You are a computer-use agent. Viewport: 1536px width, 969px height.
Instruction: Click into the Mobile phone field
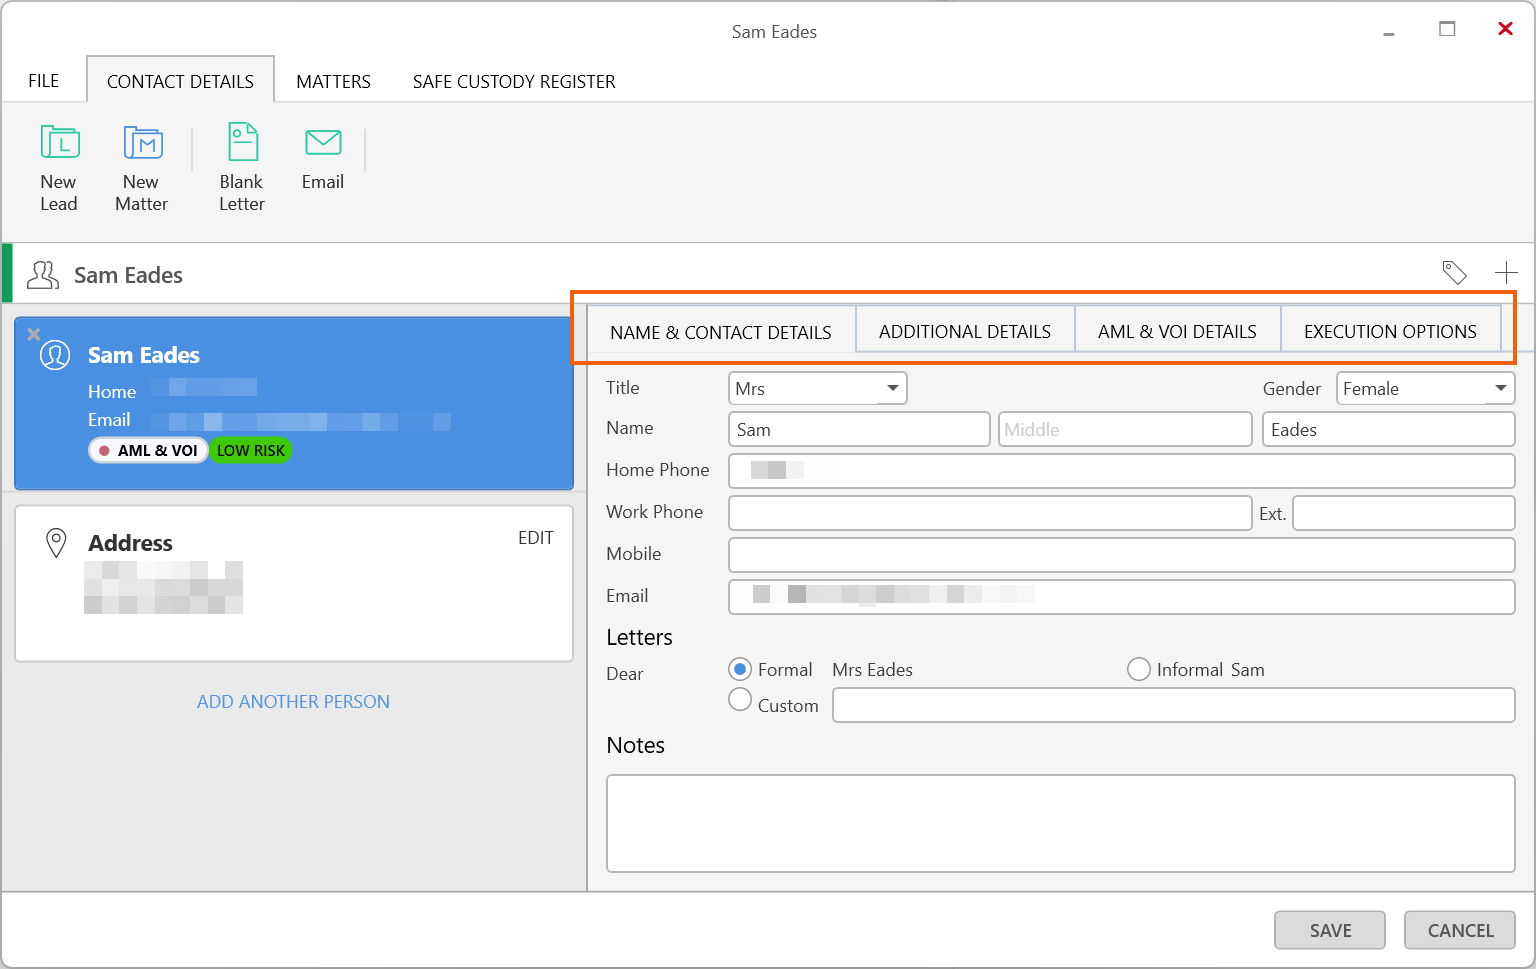coord(1120,554)
